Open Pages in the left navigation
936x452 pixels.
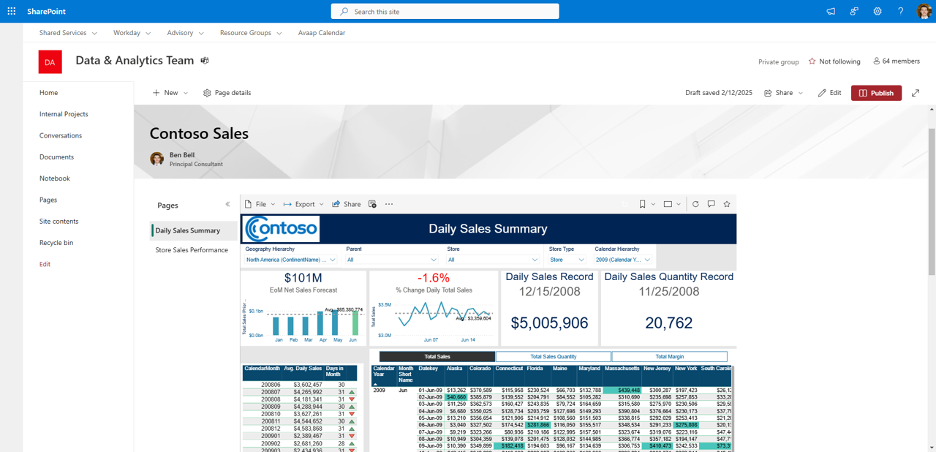click(48, 200)
